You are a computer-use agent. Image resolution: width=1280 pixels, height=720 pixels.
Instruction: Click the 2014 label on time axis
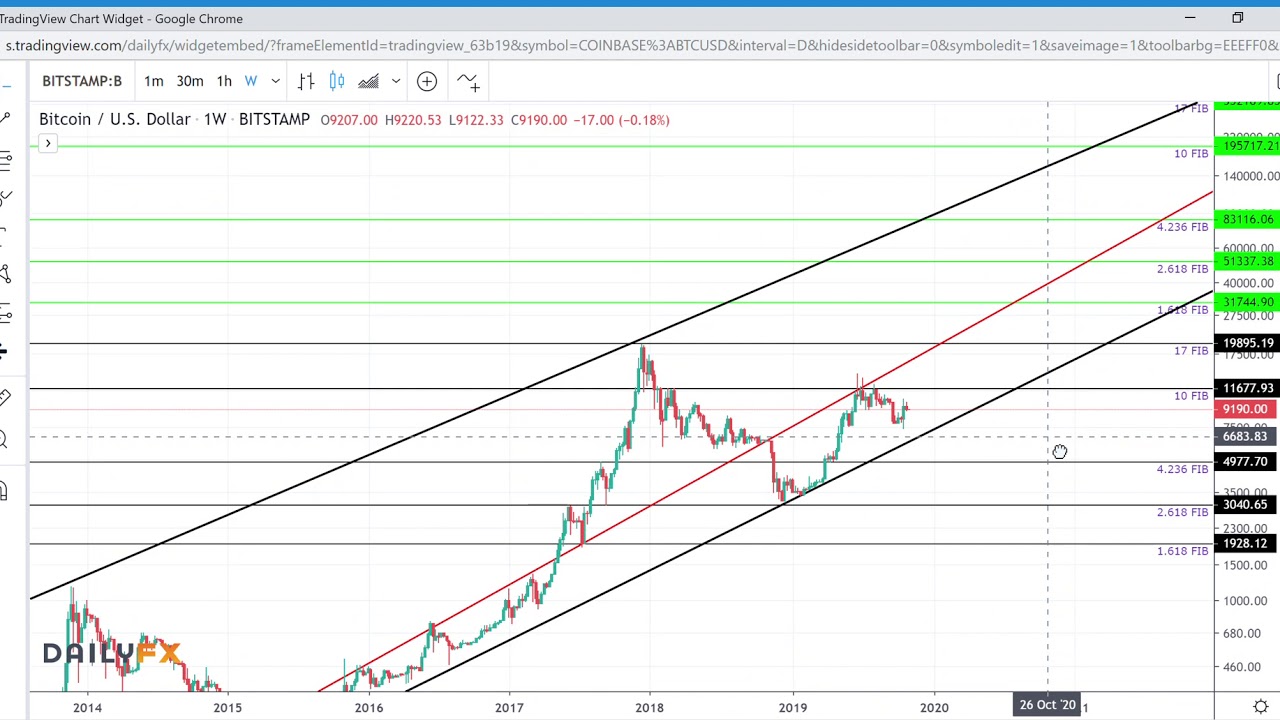point(87,707)
